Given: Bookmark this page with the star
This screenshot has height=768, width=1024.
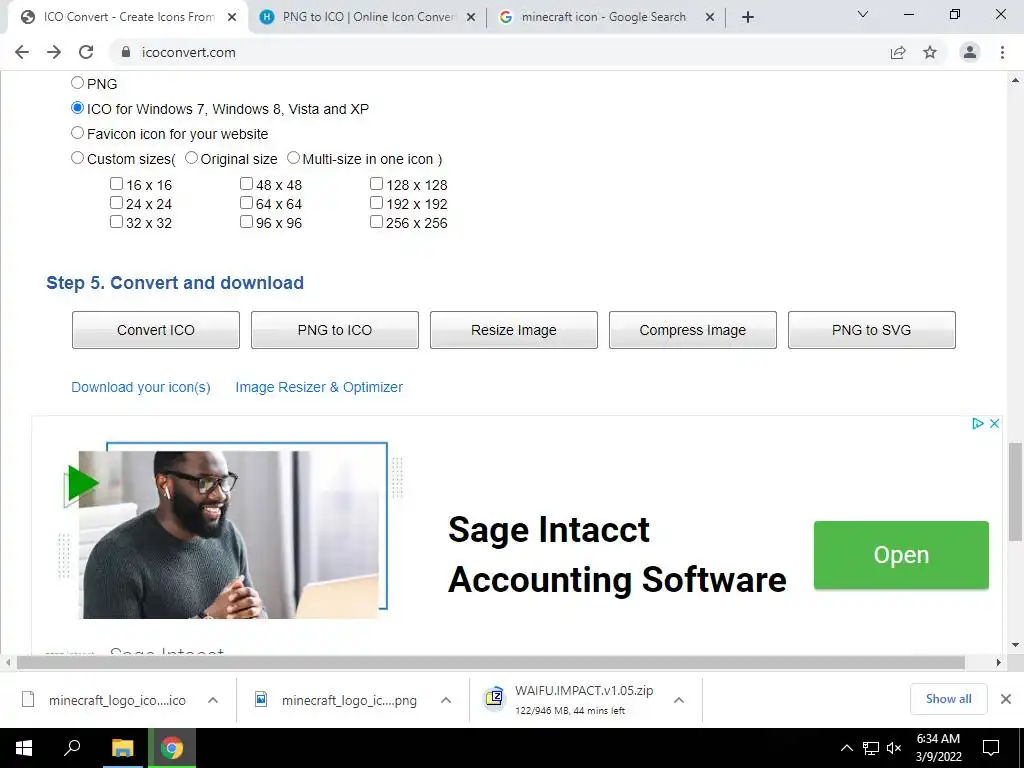Looking at the screenshot, I should [930, 52].
